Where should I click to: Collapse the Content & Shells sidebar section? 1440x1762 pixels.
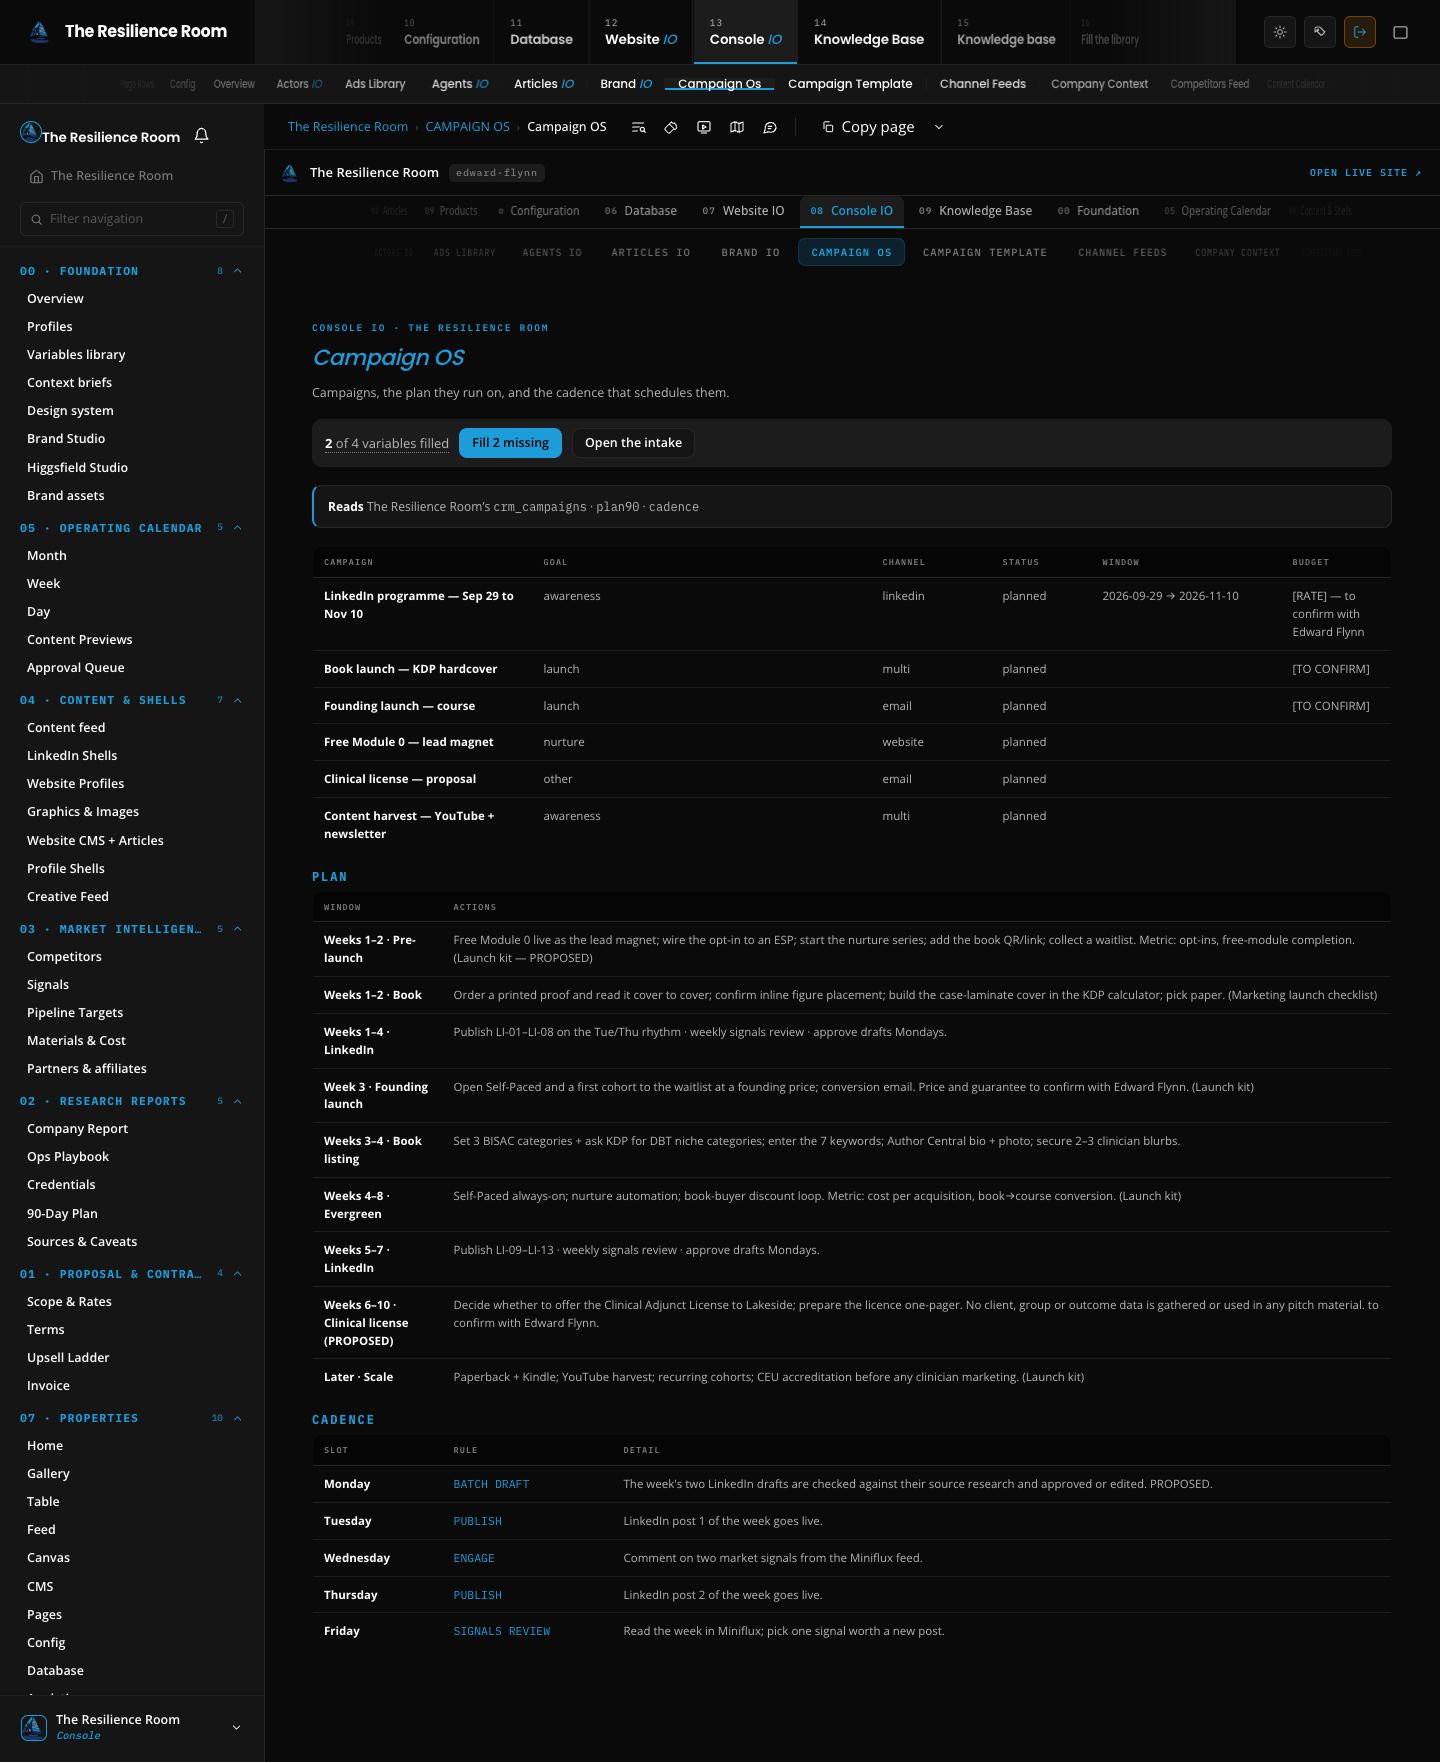(238, 700)
